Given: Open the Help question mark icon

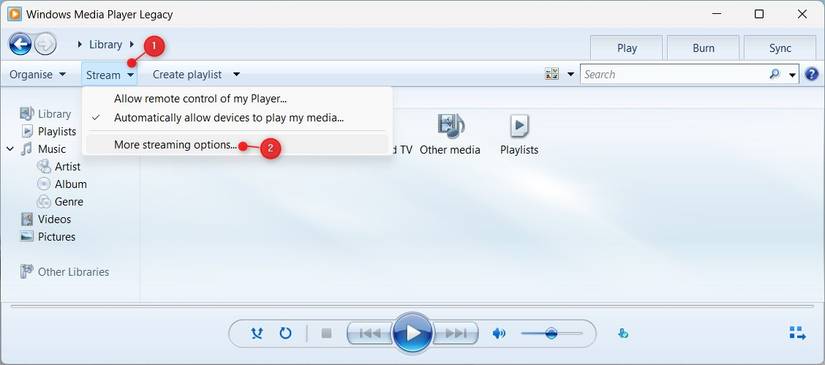Looking at the screenshot, I should coord(812,74).
